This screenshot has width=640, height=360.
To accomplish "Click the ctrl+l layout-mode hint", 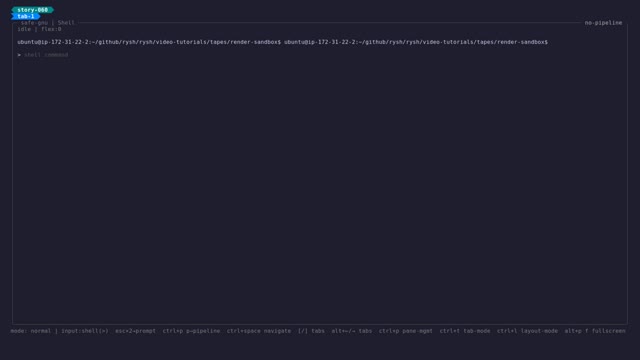I will (x=527, y=331).
